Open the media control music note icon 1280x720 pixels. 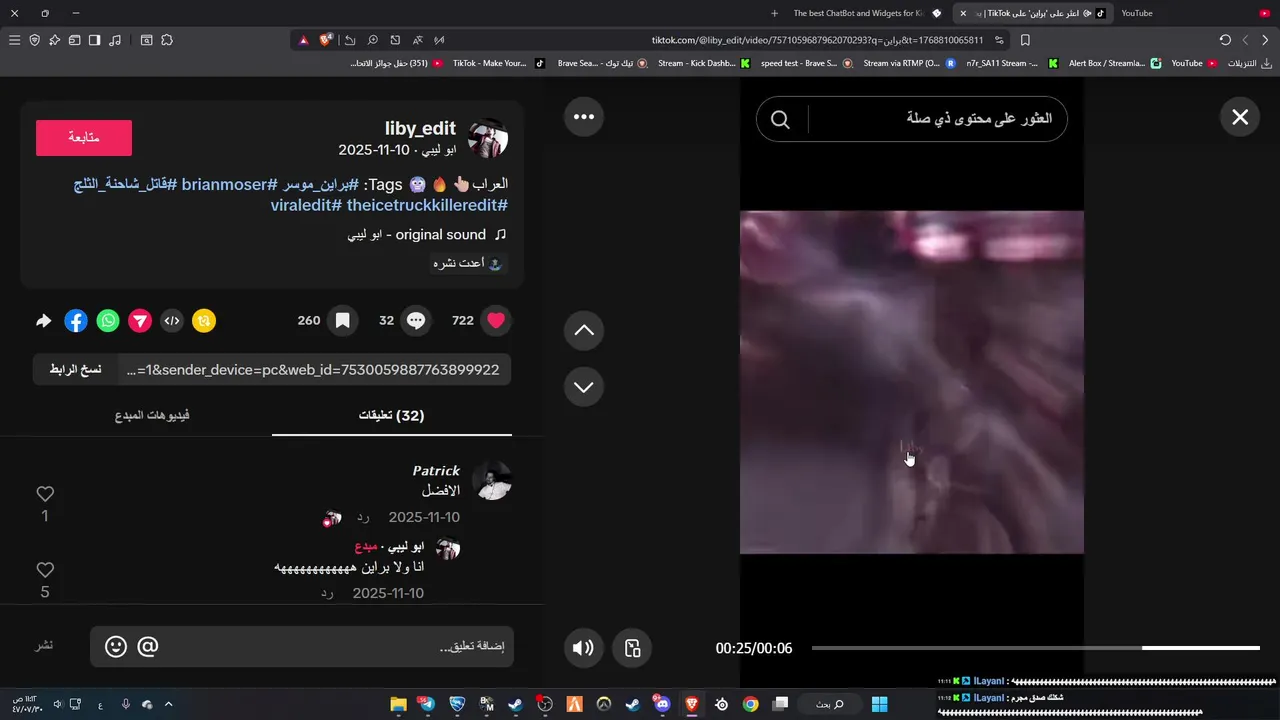click(115, 40)
